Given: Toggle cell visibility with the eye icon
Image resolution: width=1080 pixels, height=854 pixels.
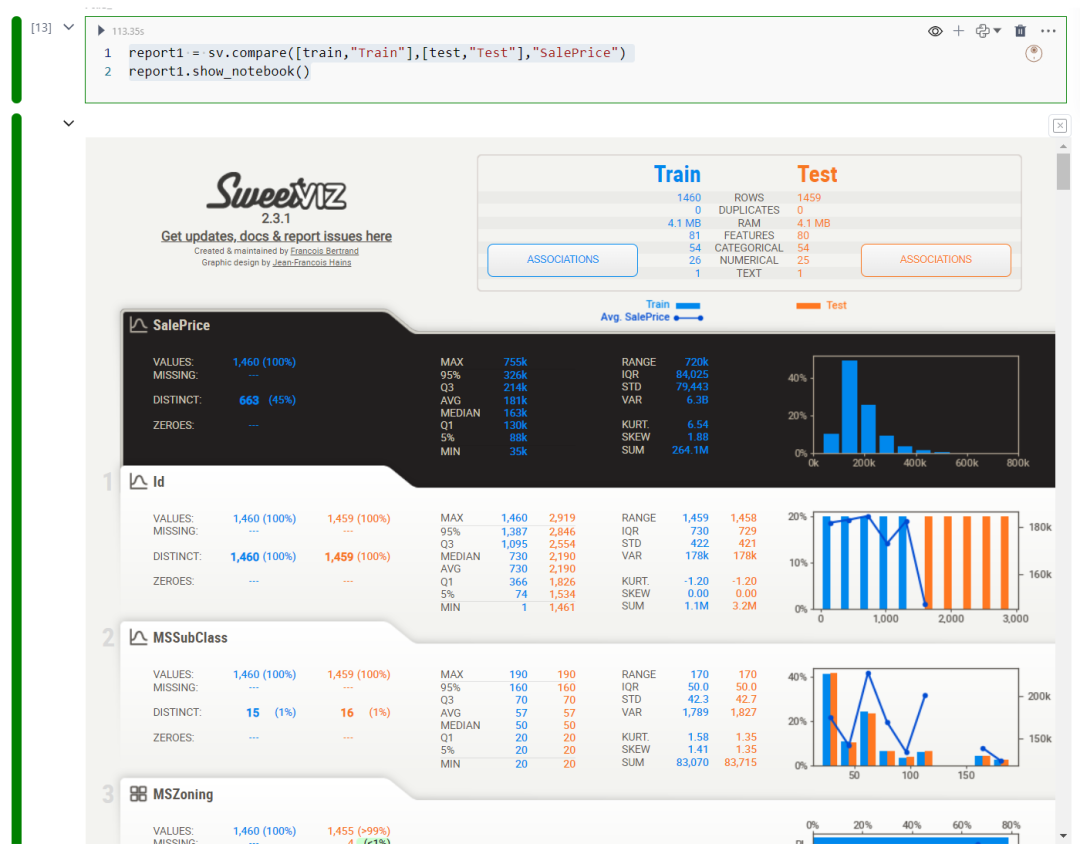Looking at the screenshot, I should 935,31.
